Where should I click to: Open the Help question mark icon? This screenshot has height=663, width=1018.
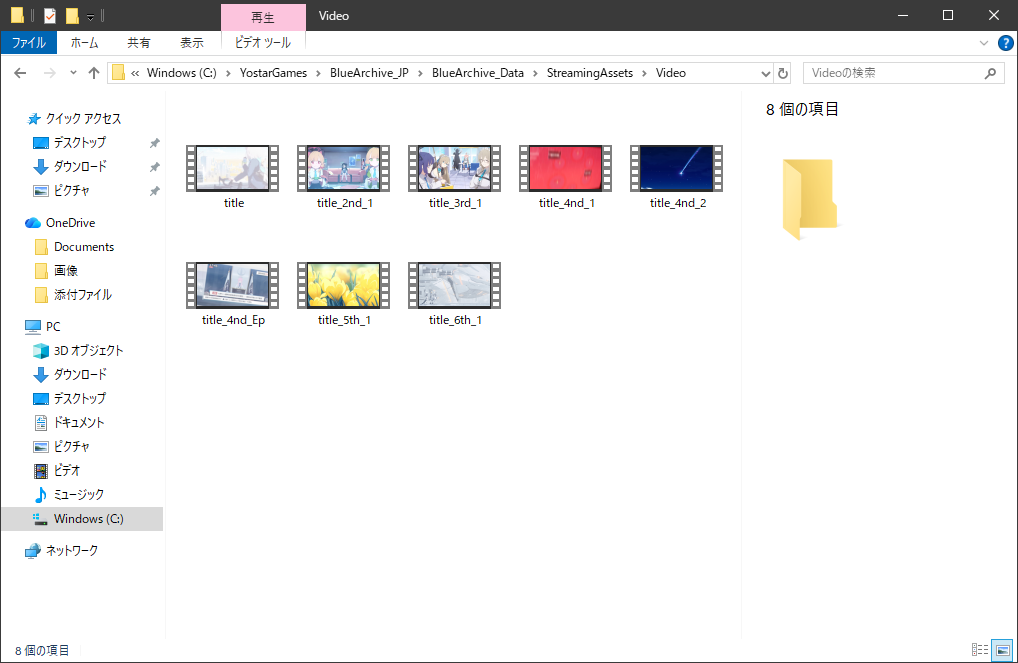point(1005,43)
